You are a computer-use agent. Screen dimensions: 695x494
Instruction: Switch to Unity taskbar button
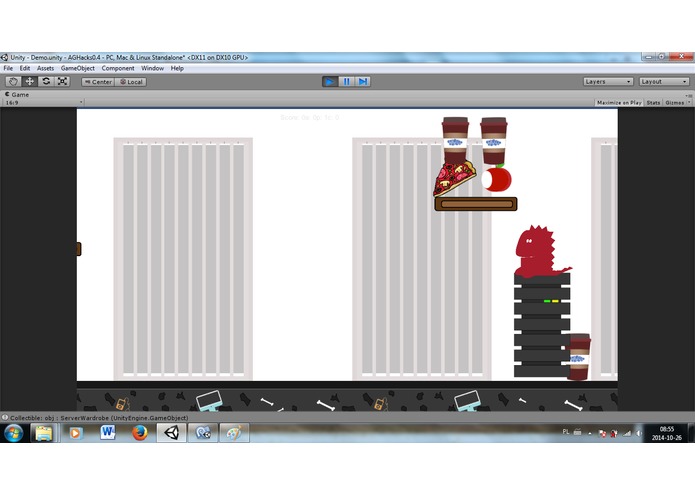[171, 433]
